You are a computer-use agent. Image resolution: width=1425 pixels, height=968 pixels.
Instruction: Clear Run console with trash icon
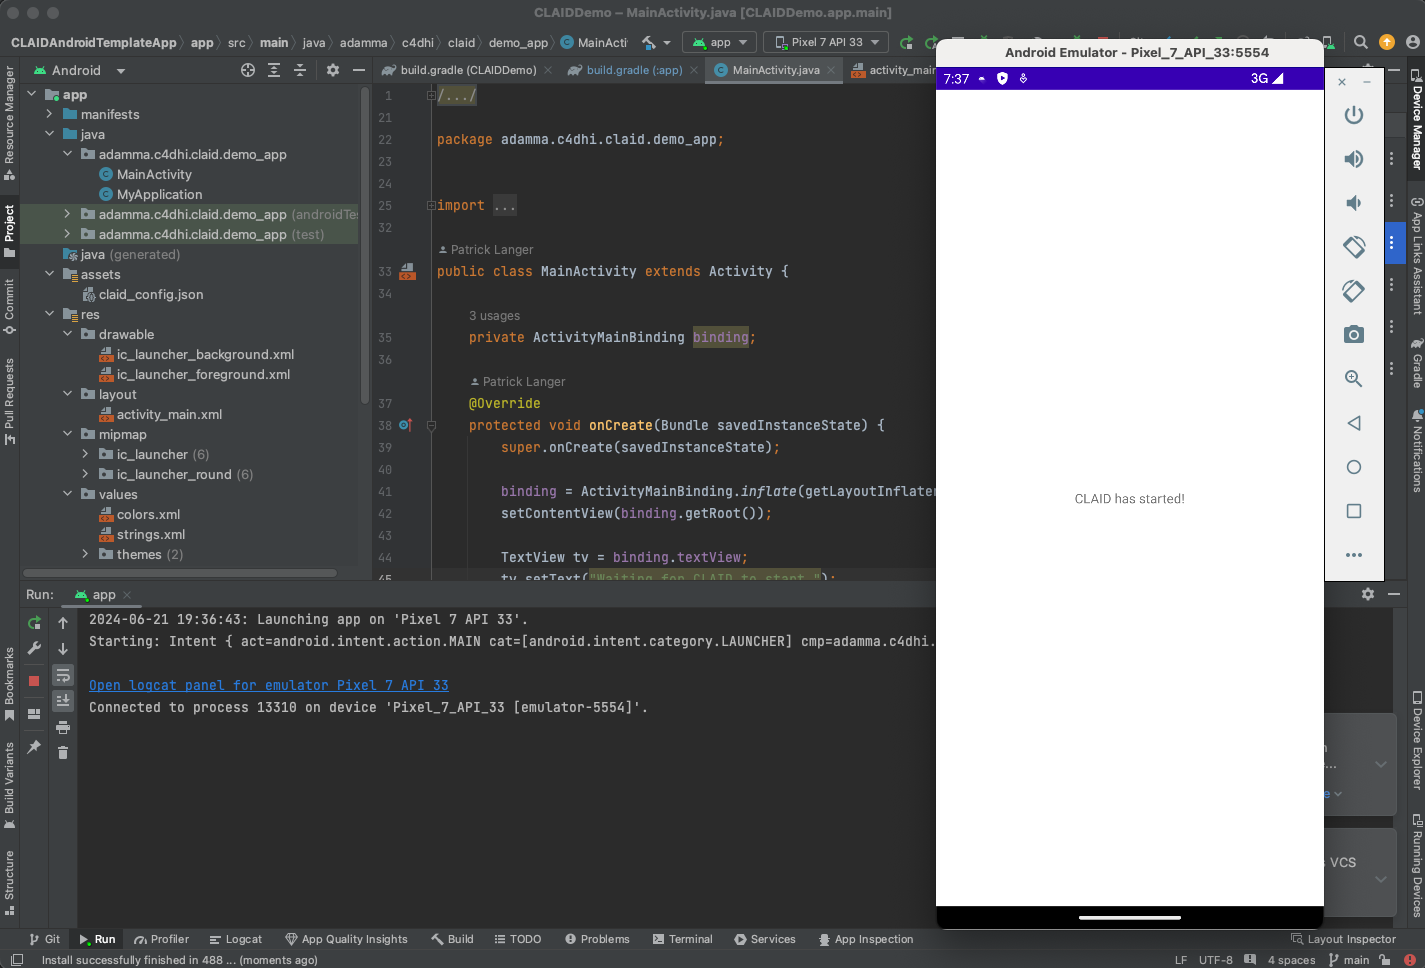pos(63,753)
